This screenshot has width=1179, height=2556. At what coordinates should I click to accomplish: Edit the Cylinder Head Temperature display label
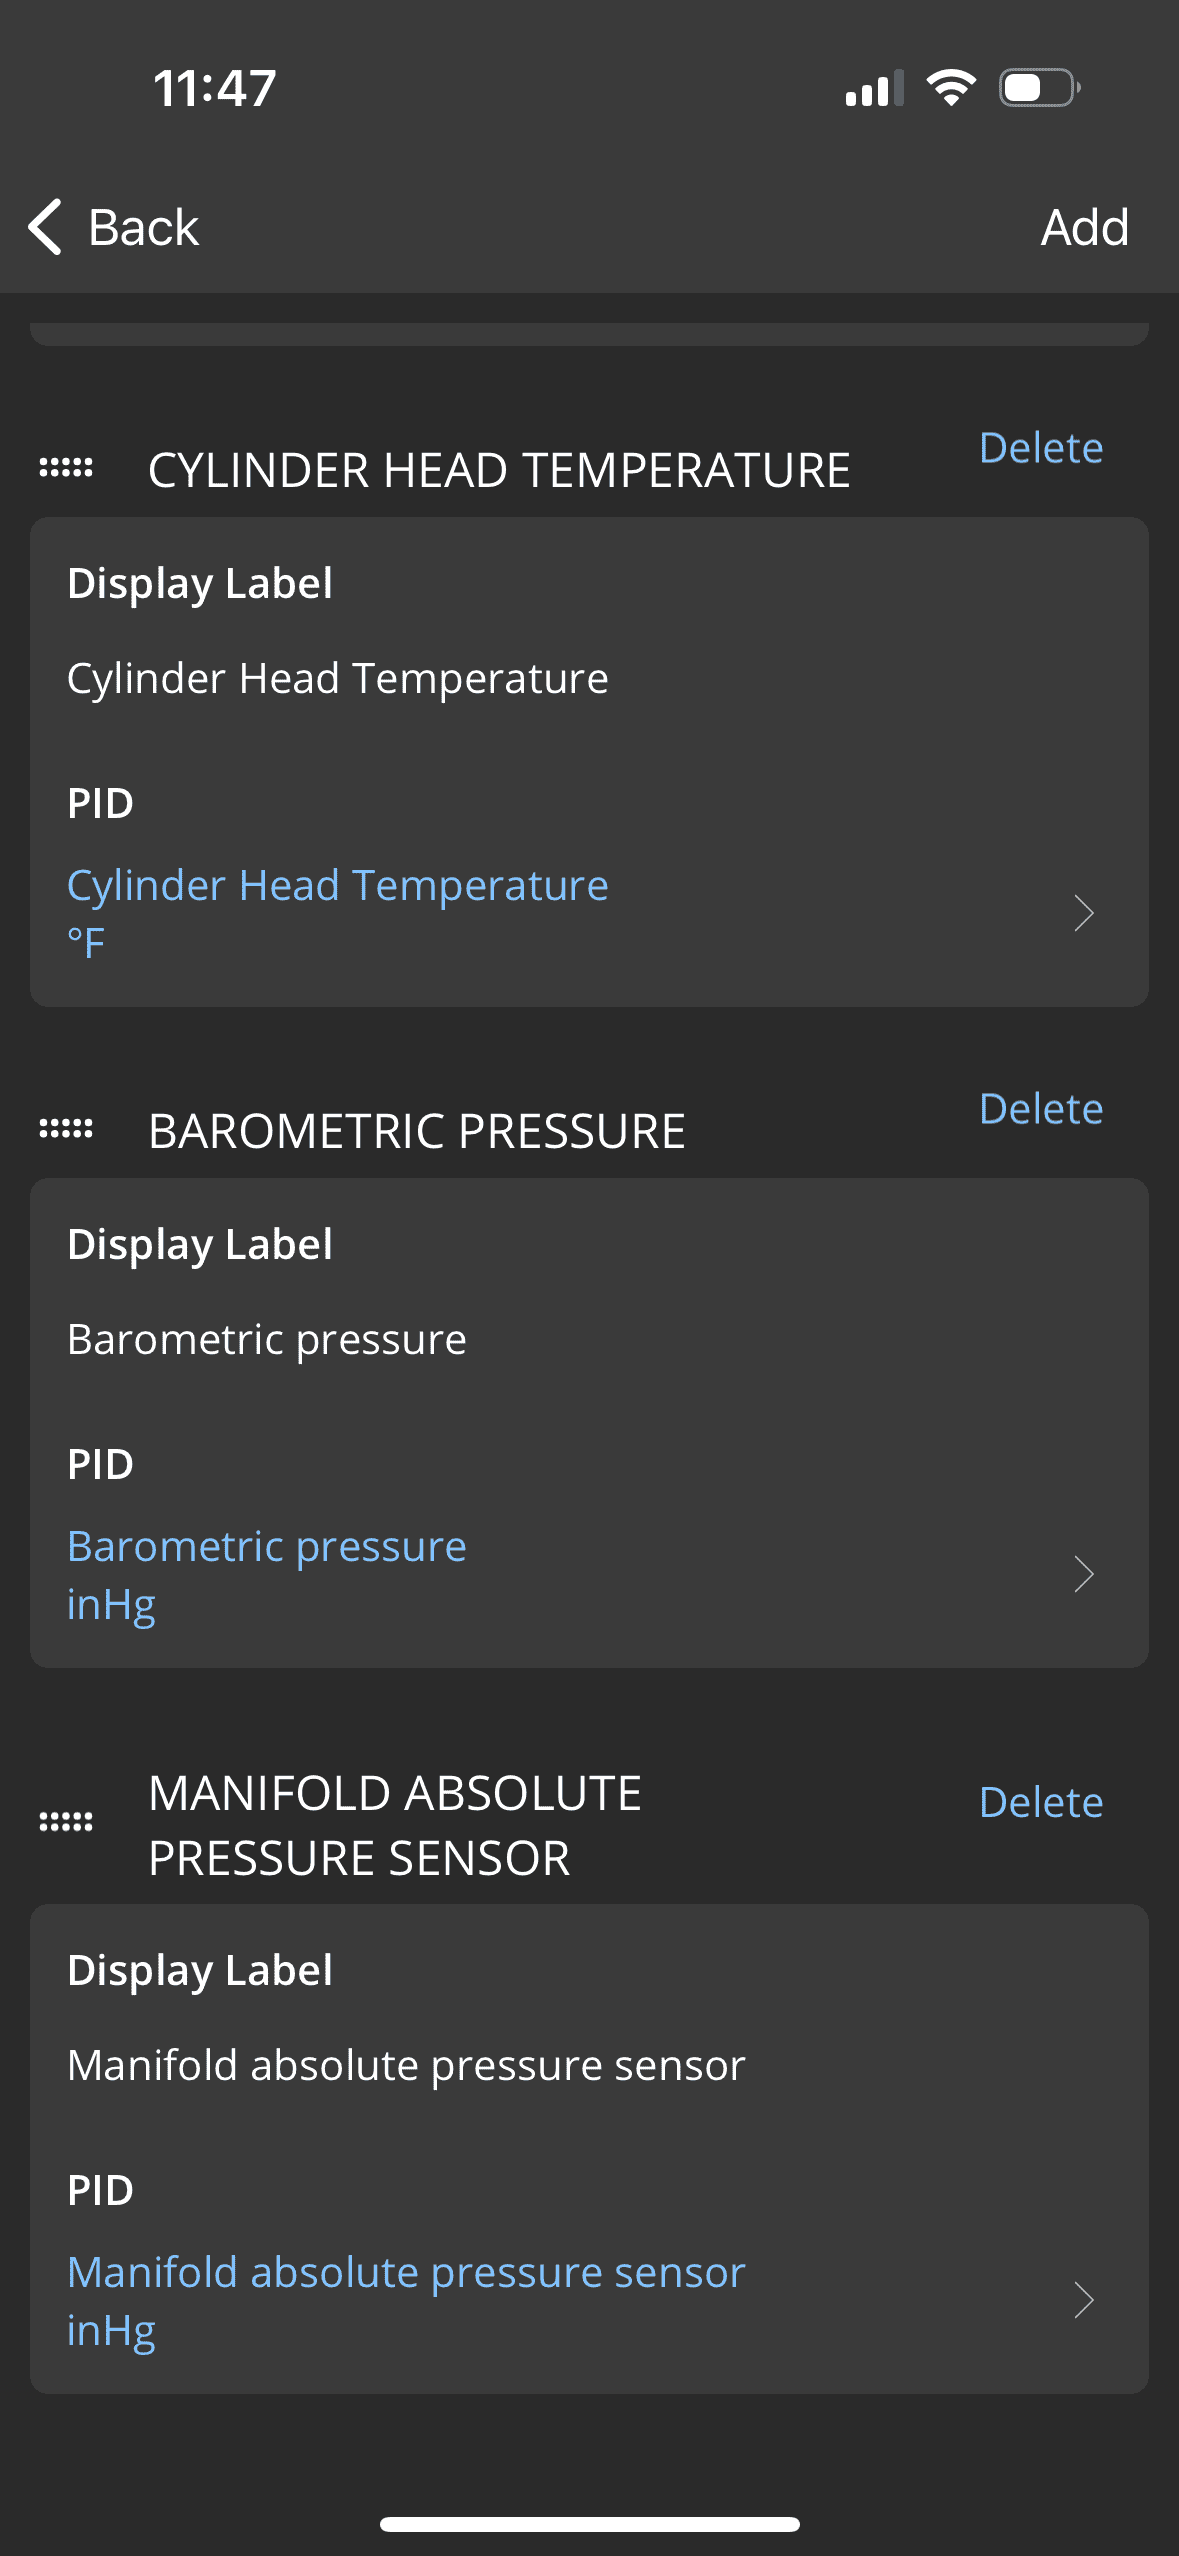[338, 679]
